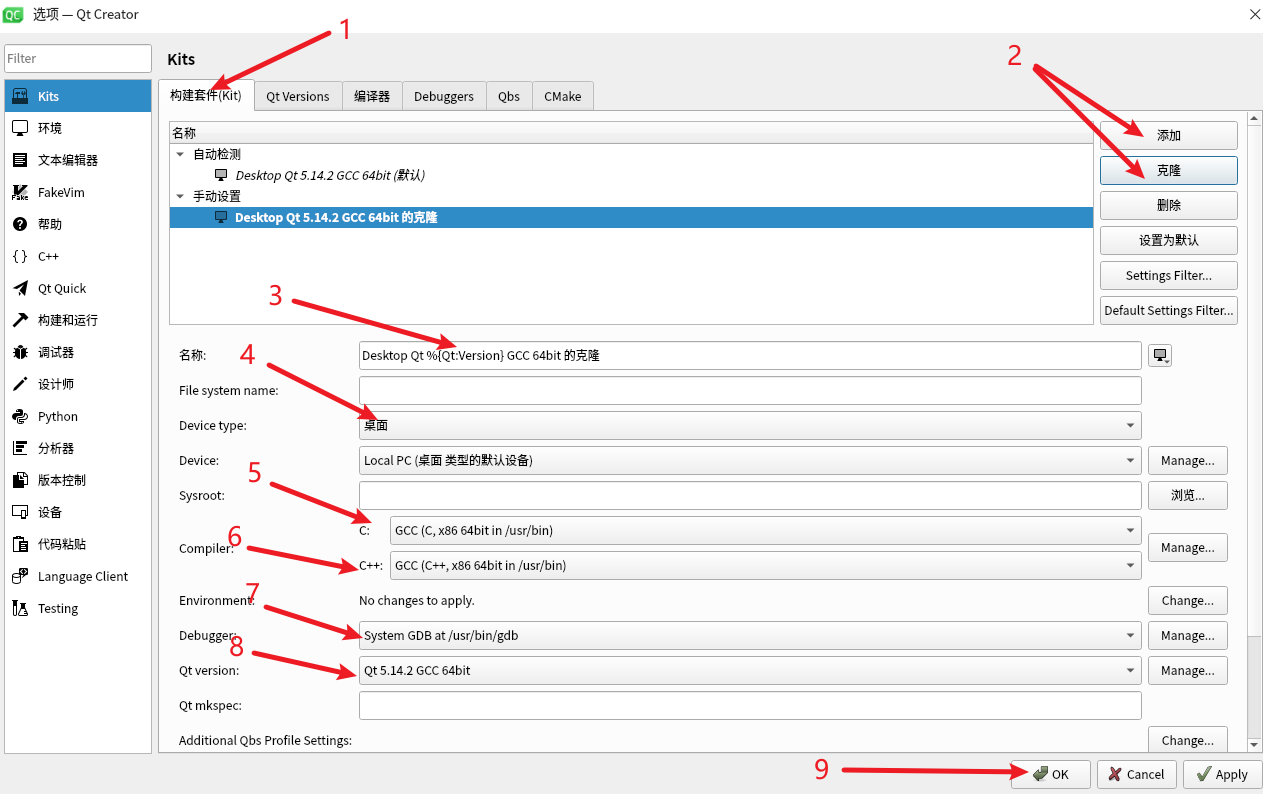This screenshot has width=1263, height=794.
Task: Open the 文本编辑器 settings category
Action: (78, 160)
